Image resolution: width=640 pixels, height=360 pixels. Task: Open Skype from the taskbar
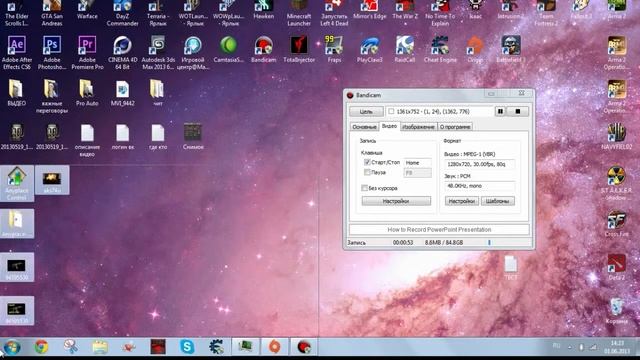[187, 347]
